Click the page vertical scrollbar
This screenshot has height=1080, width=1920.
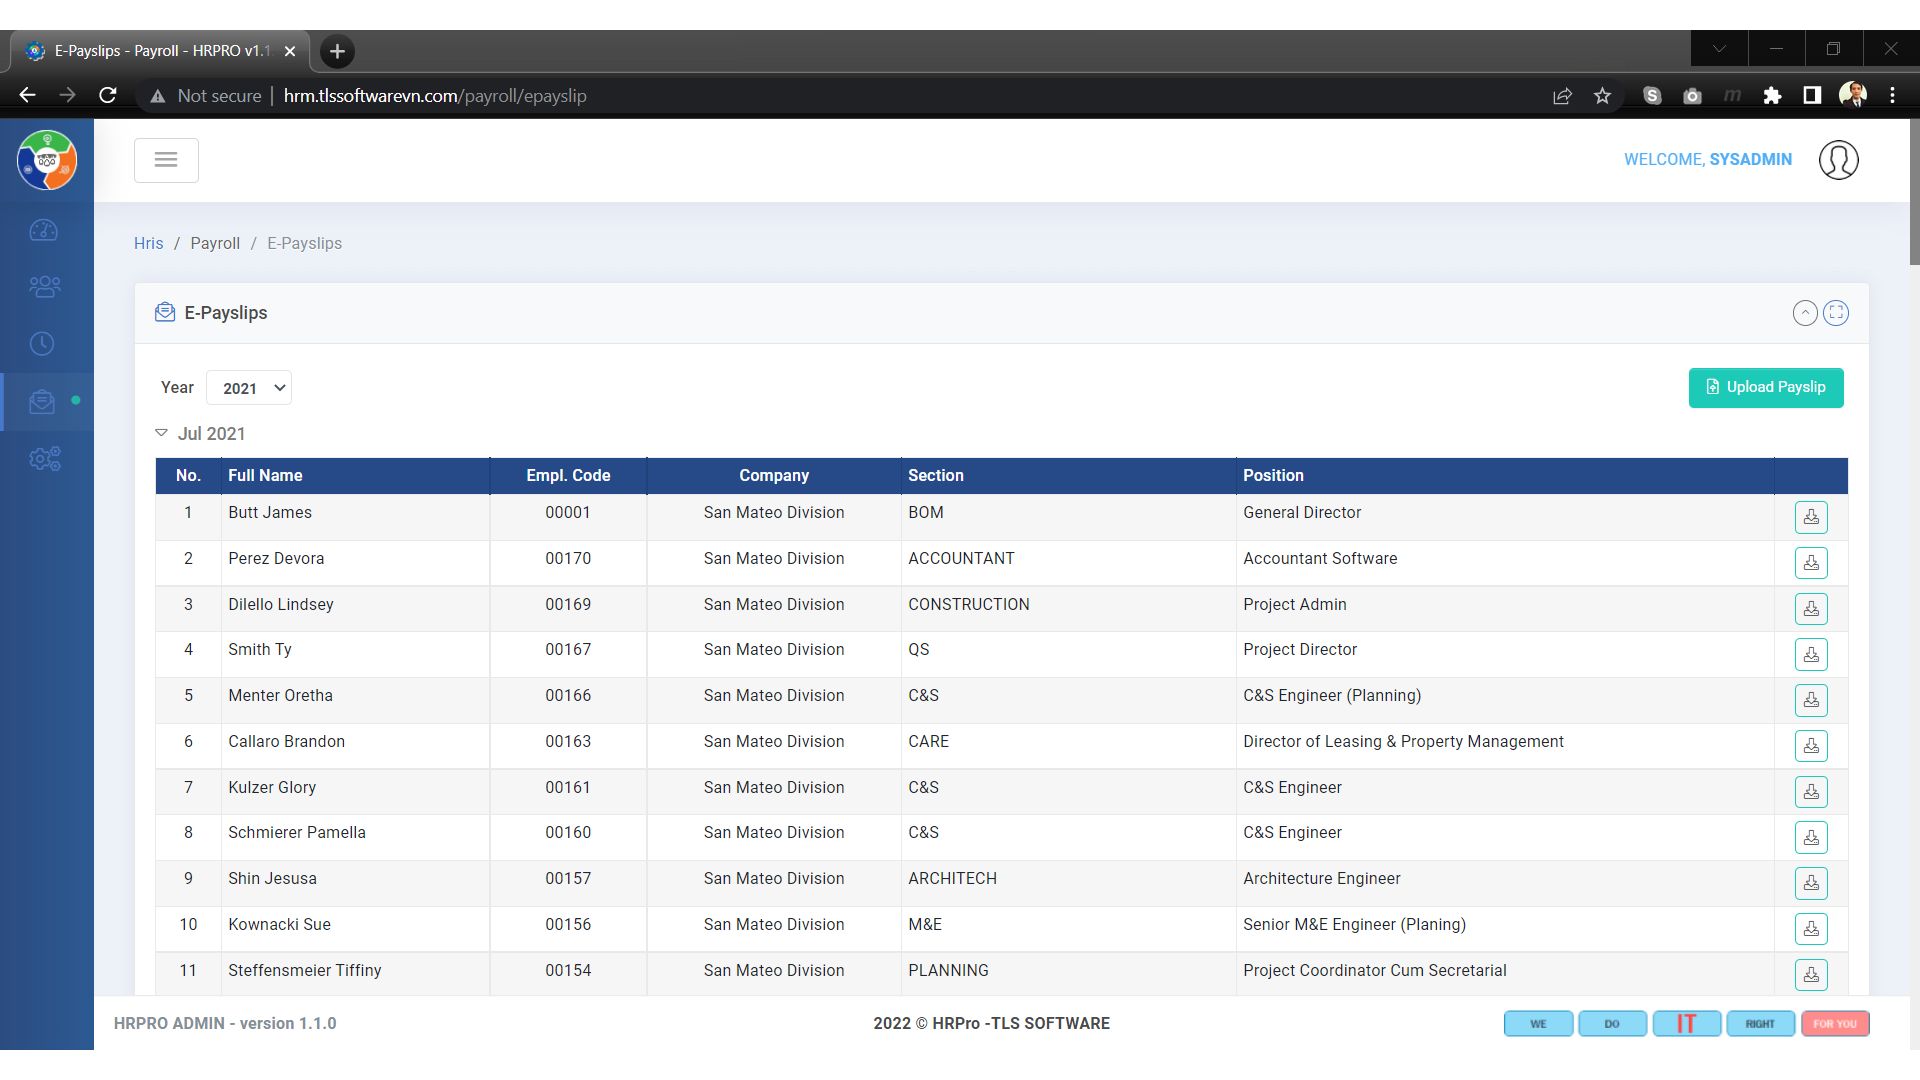pyautogui.click(x=1913, y=190)
